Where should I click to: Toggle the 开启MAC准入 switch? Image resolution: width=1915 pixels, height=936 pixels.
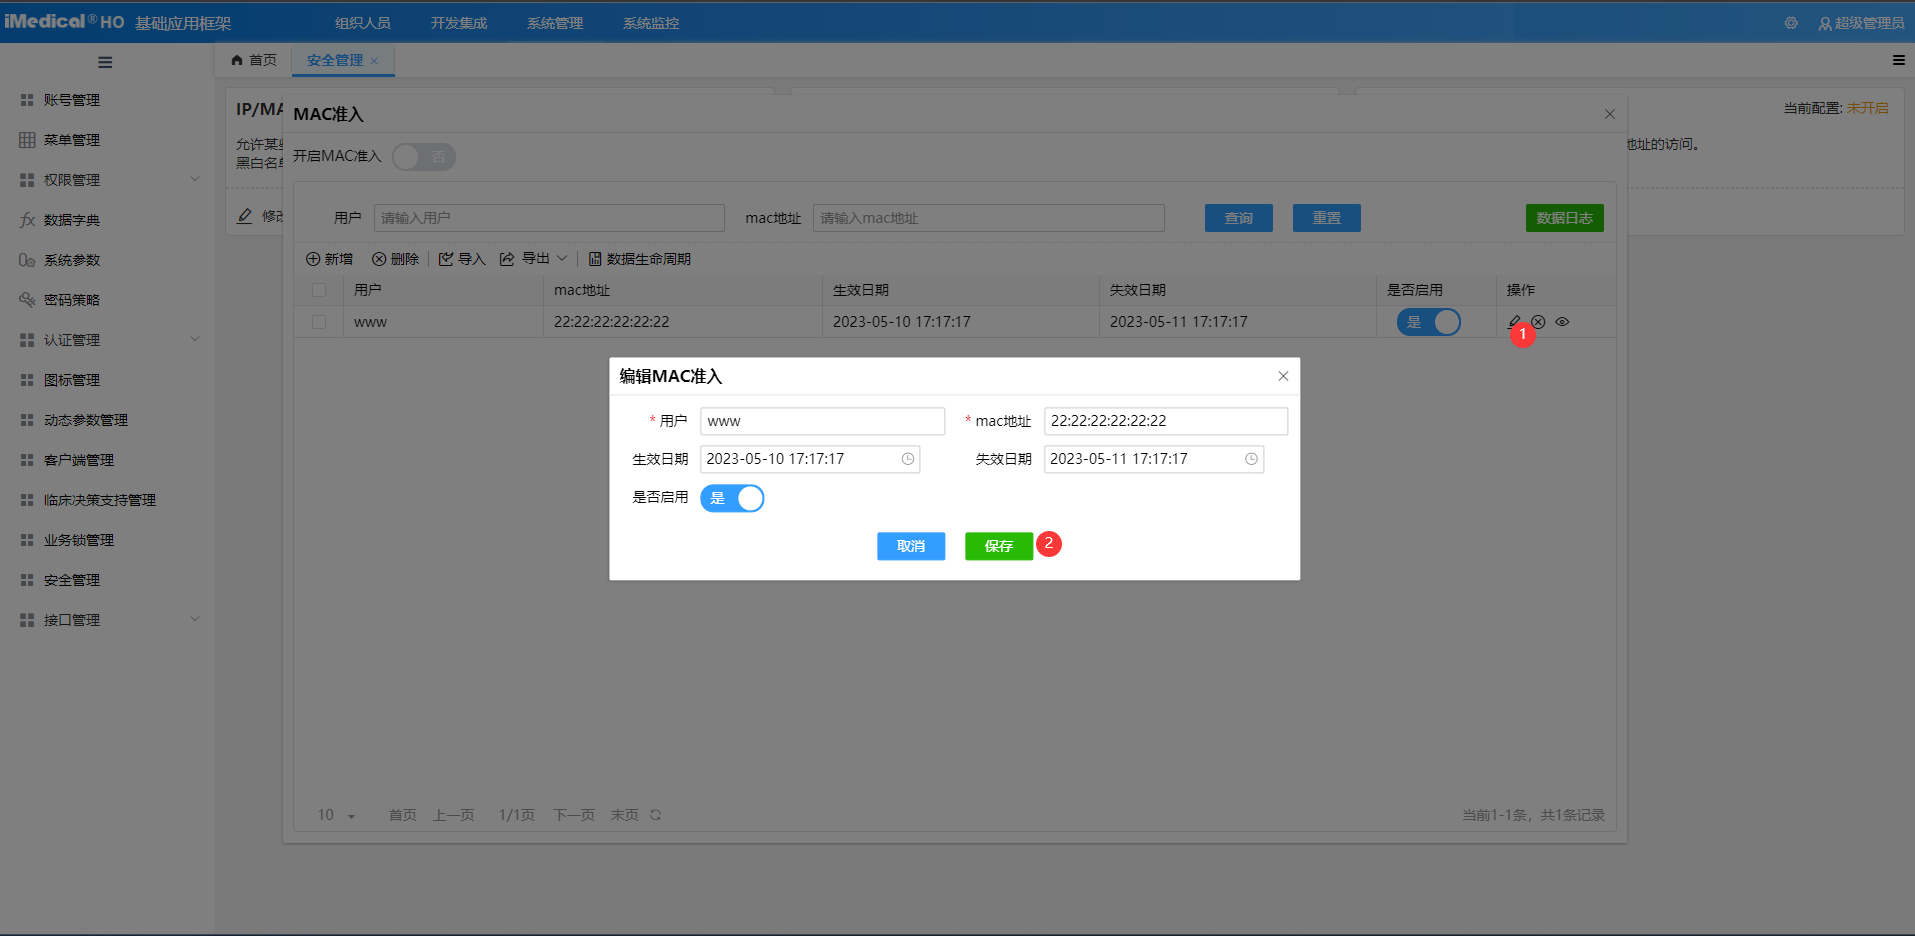(424, 157)
